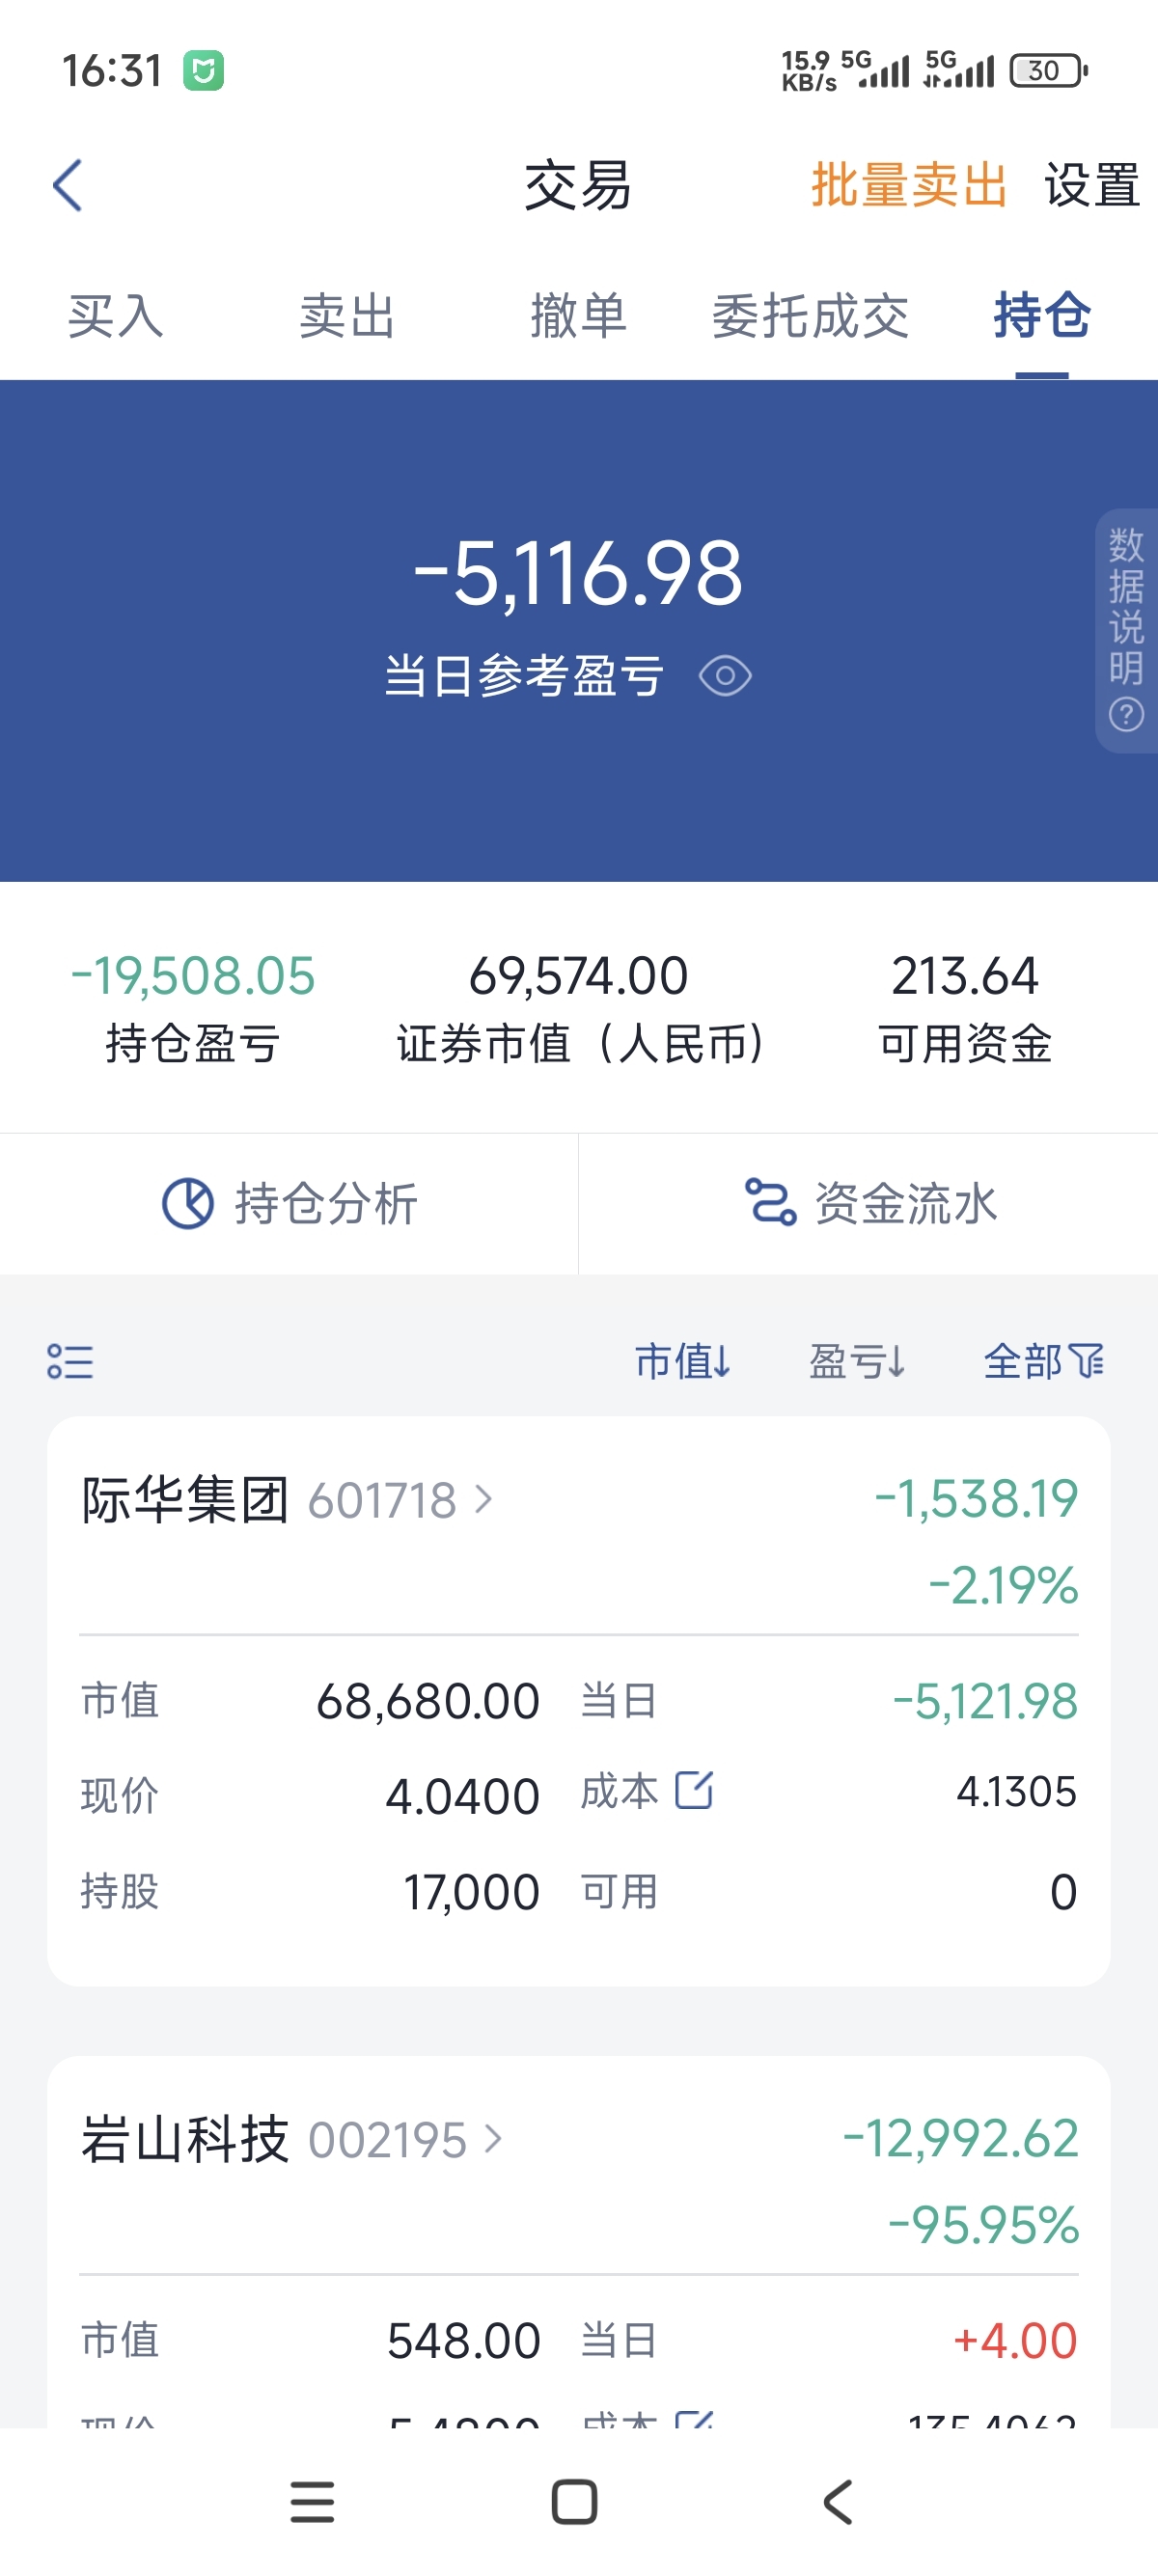Tap the back arrow in header
Image resolution: width=1158 pixels, height=2576 pixels.
[x=67, y=185]
